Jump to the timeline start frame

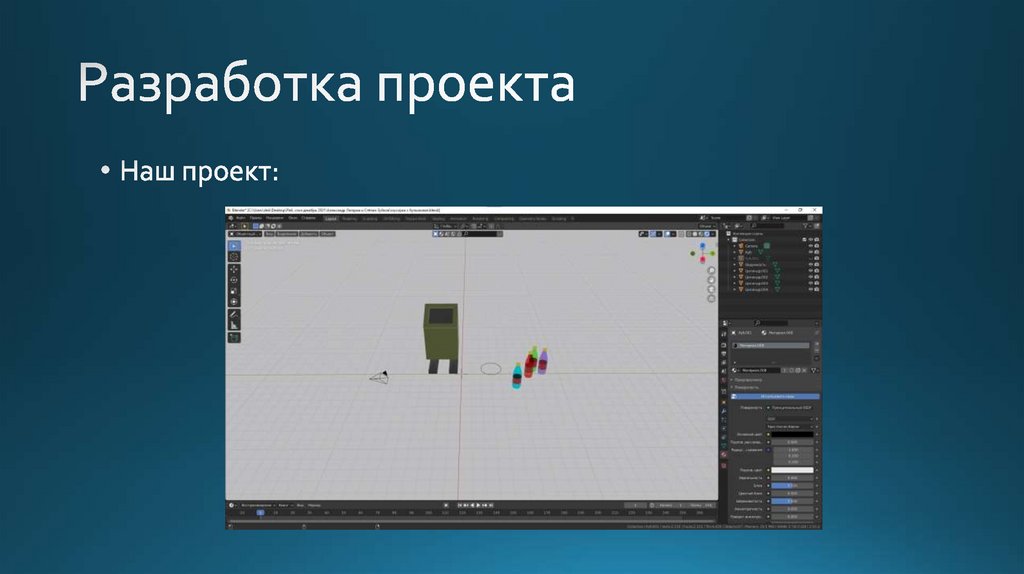pos(460,505)
